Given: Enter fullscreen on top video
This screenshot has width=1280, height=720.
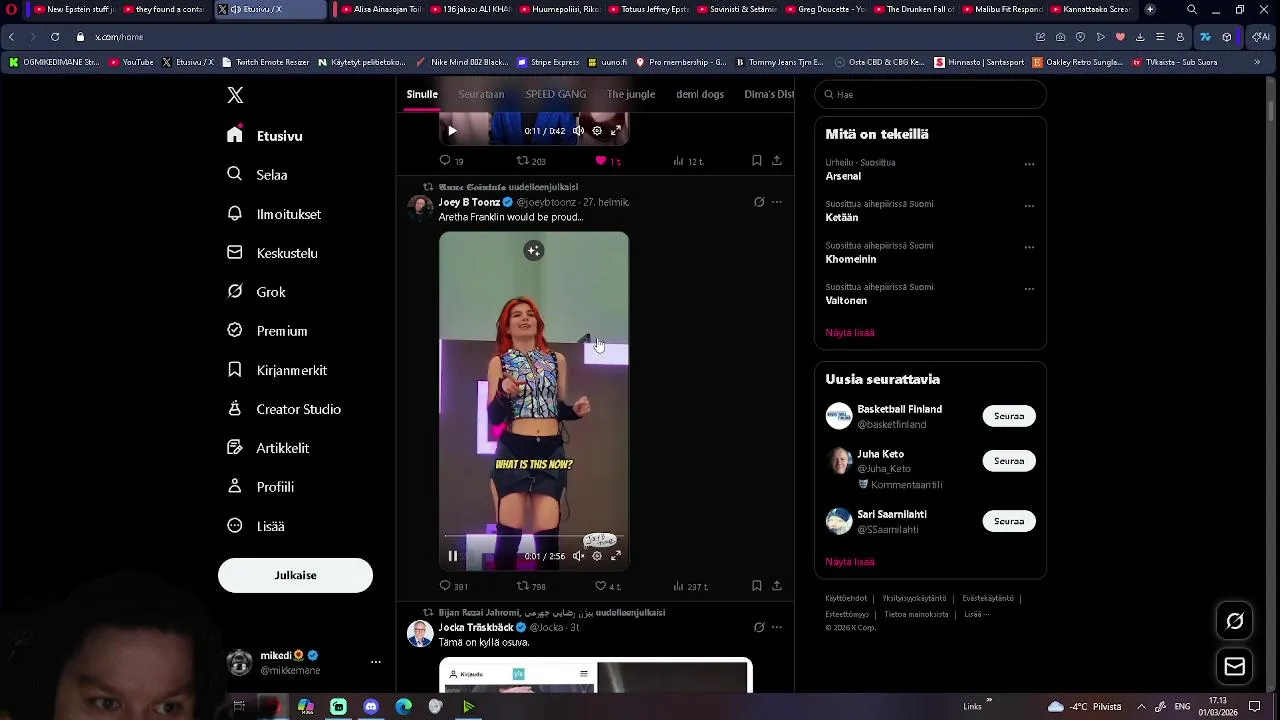Looking at the screenshot, I should coord(616,130).
